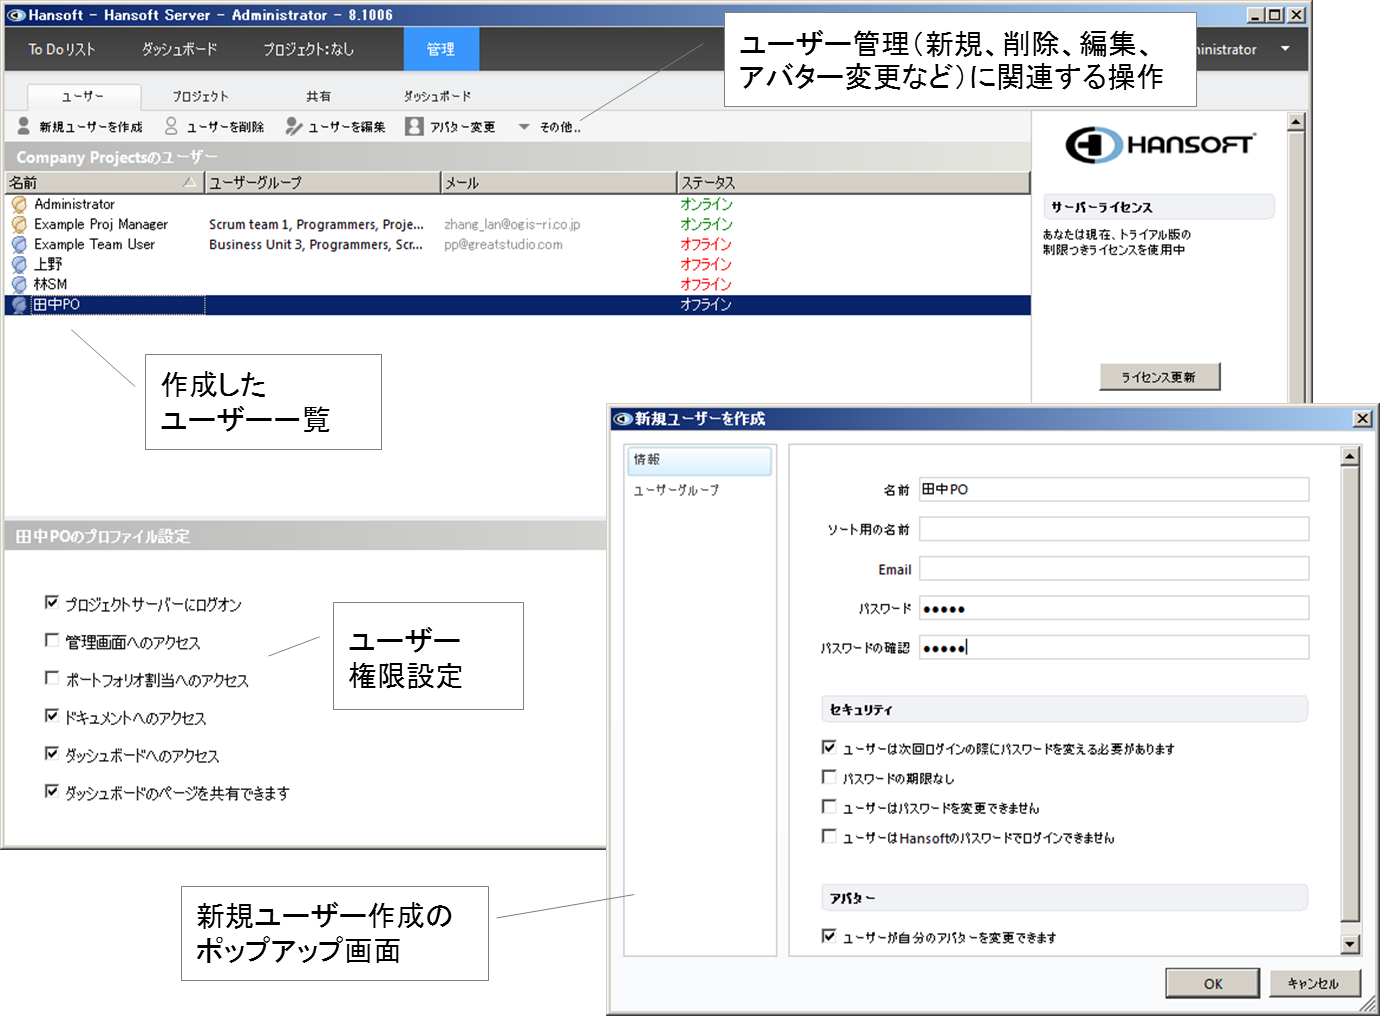Check user cannot login with Hansoft password
This screenshot has width=1380, height=1016.
pyautogui.click(x=829, y=837)
